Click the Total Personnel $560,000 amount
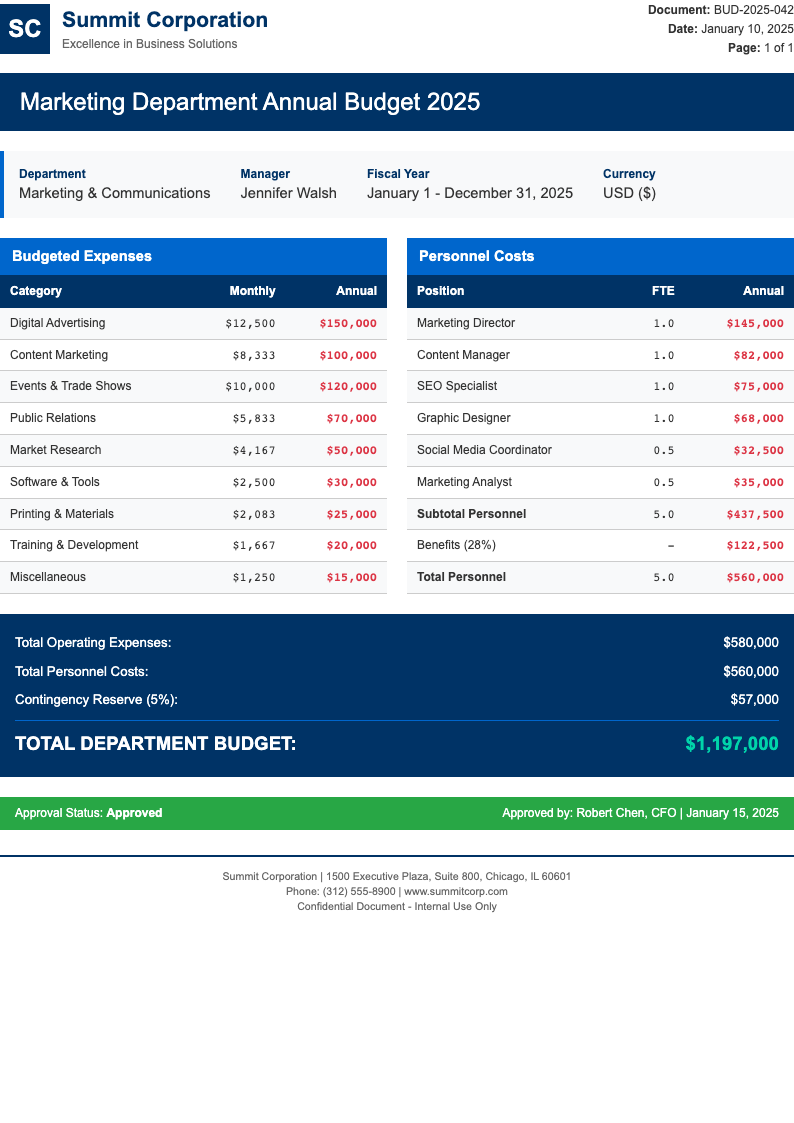Image resolution: width=794 pixels, height=1123 pixels. pos(755,577)
